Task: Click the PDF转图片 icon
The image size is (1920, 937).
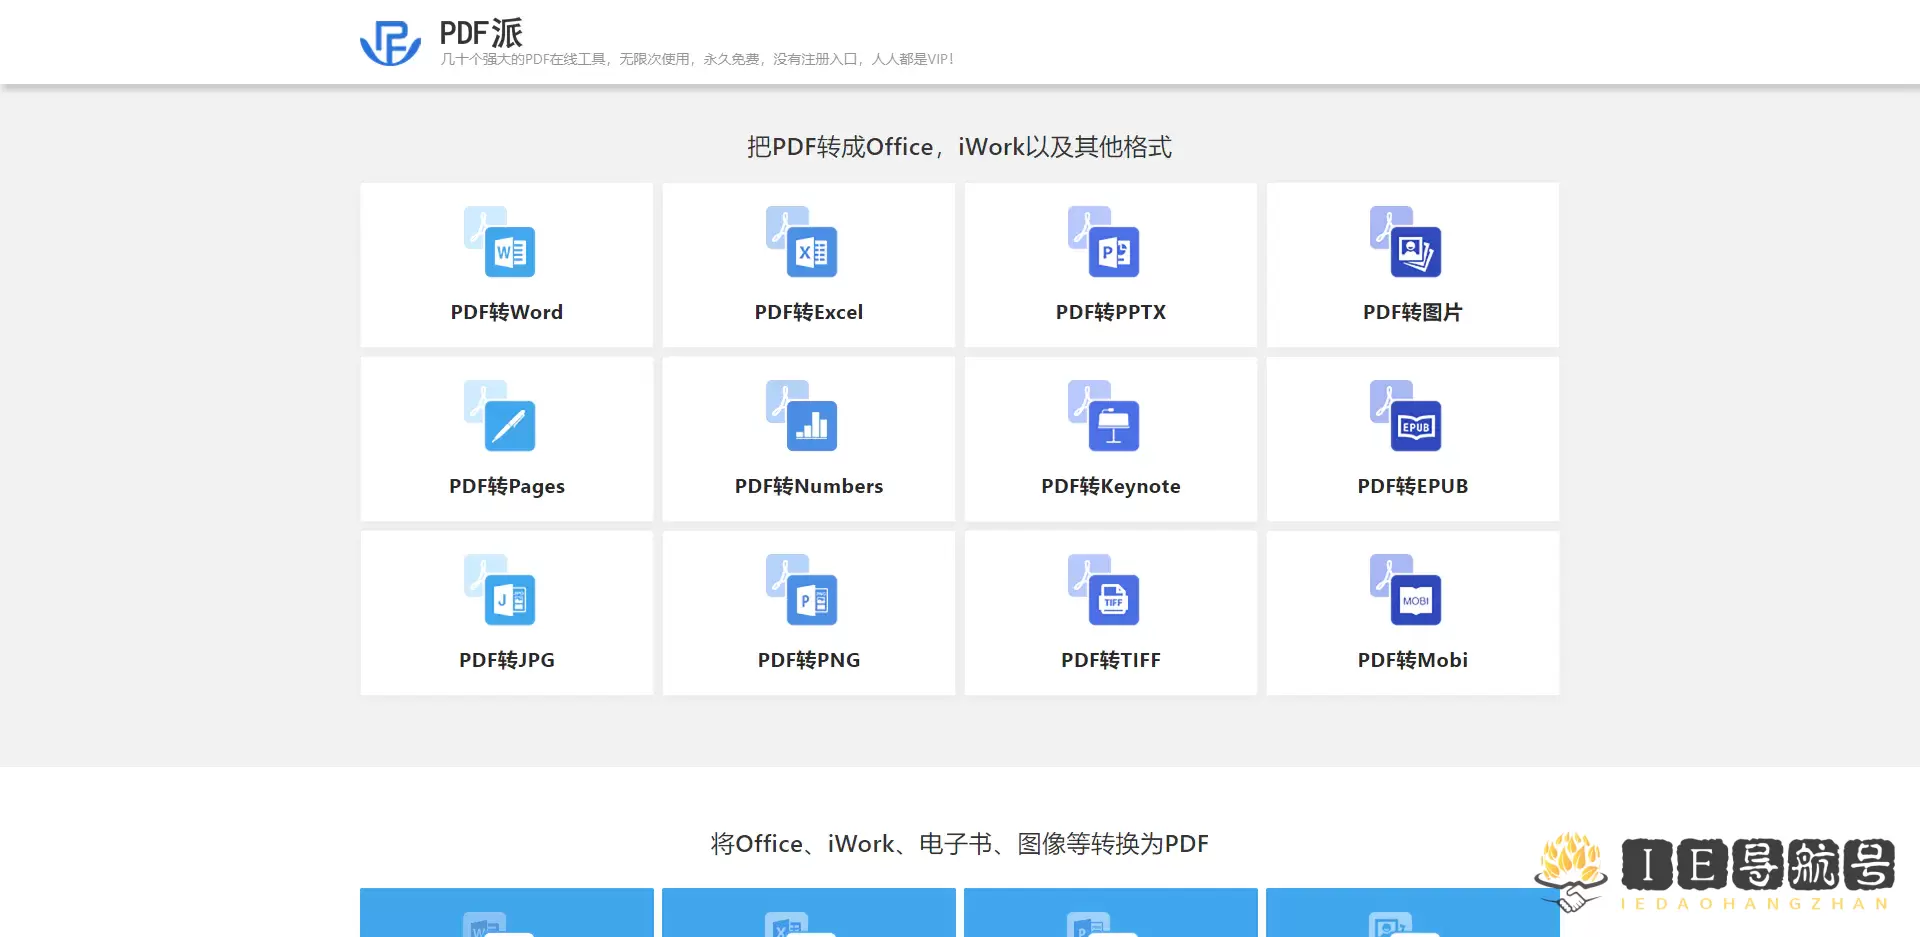Action: pyautogui.click(x=1406, y=241)
